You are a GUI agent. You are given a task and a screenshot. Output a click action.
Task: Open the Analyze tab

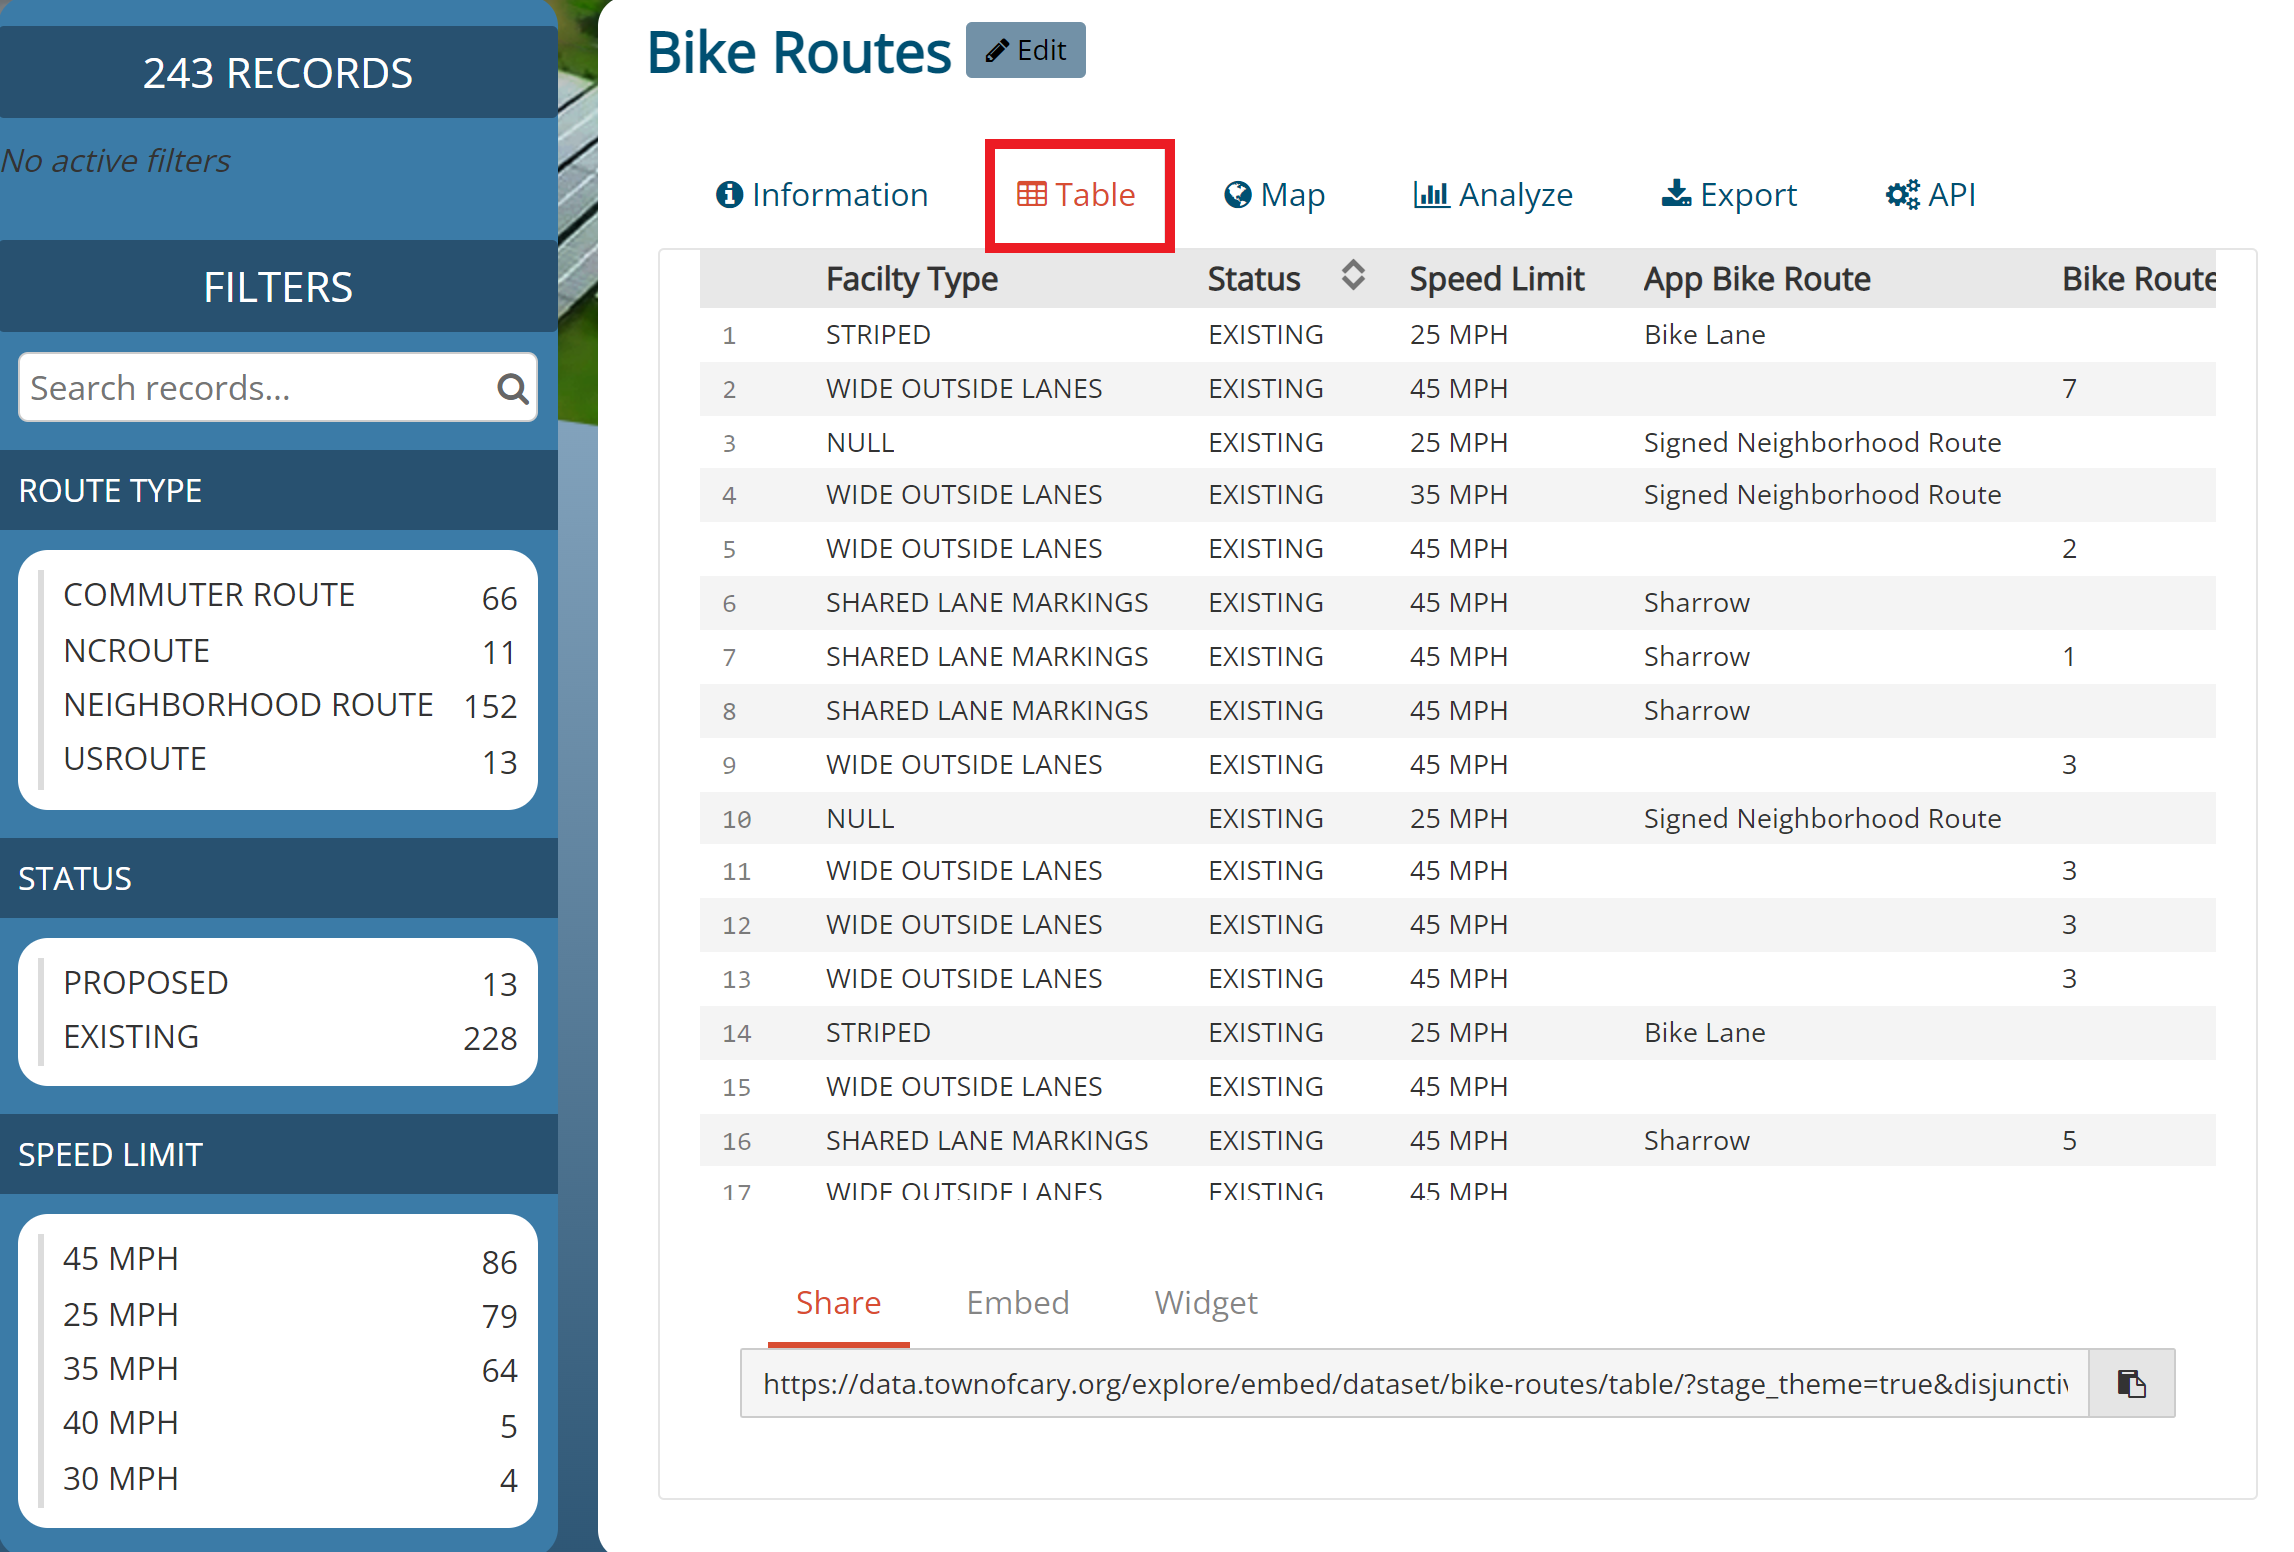[1492, 194]
